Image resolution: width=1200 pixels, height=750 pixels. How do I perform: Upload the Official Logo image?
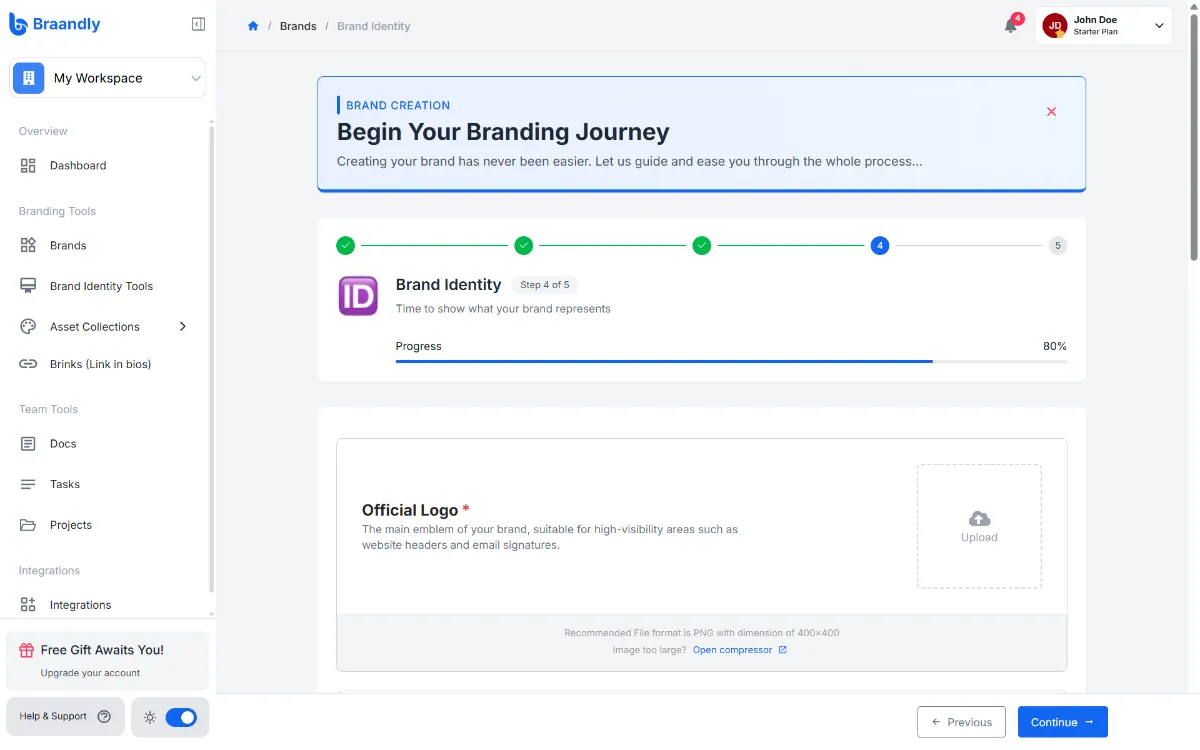979,526
